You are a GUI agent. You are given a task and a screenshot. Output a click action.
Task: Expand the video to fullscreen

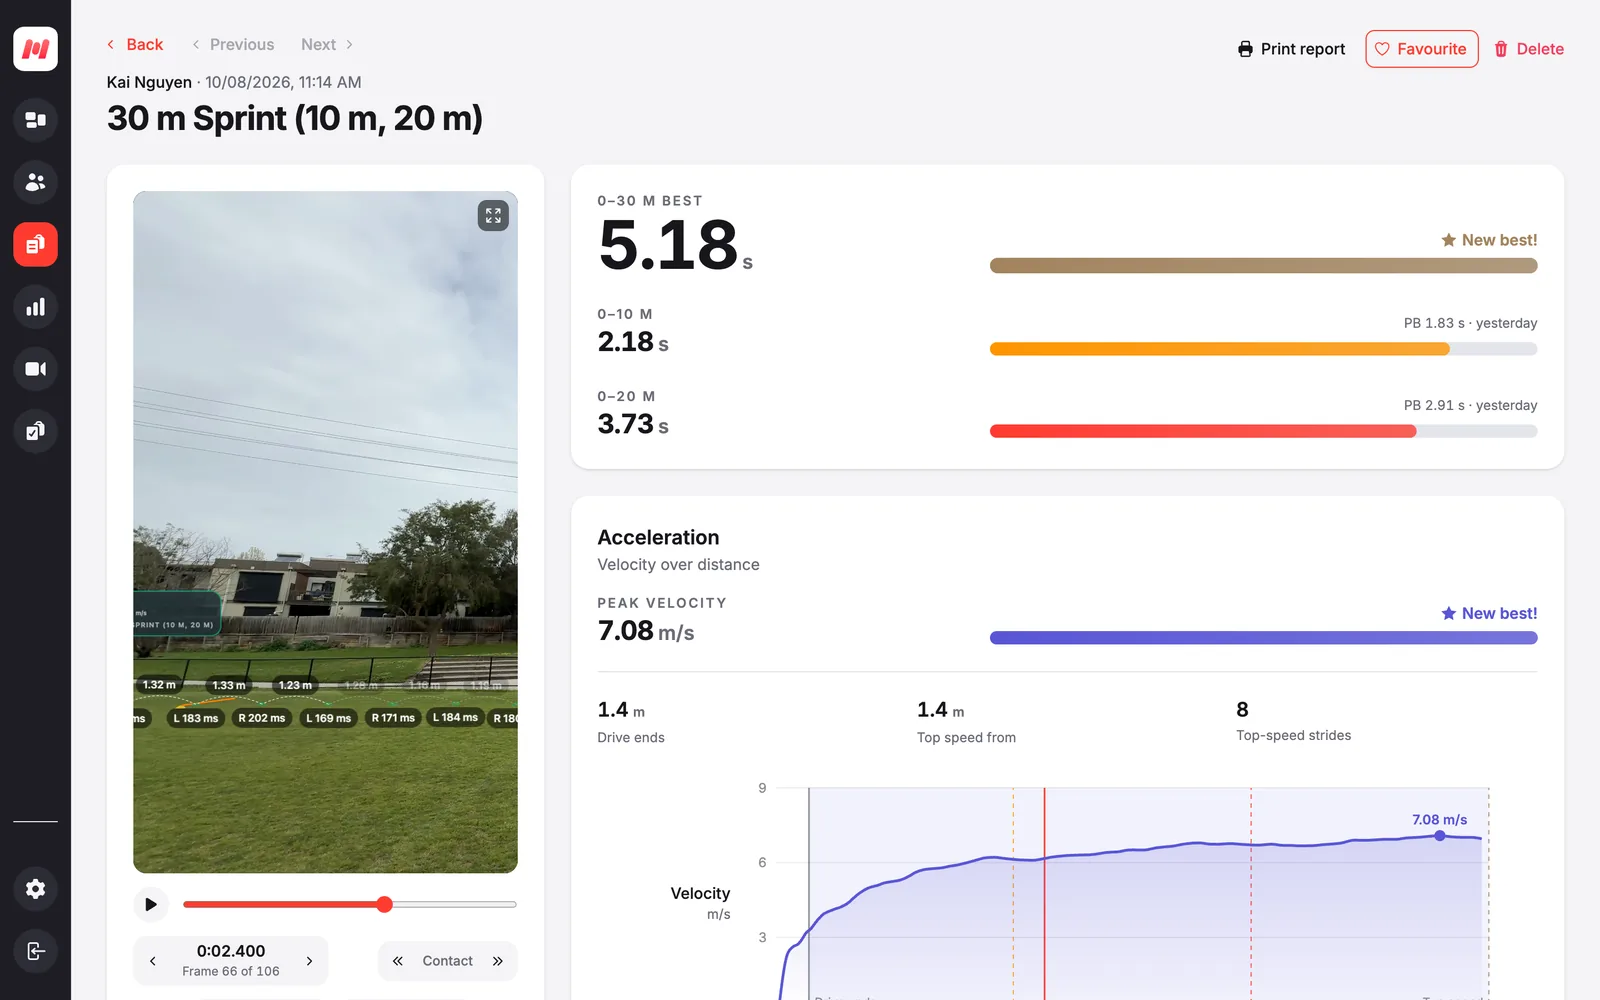tap(493, 216)
